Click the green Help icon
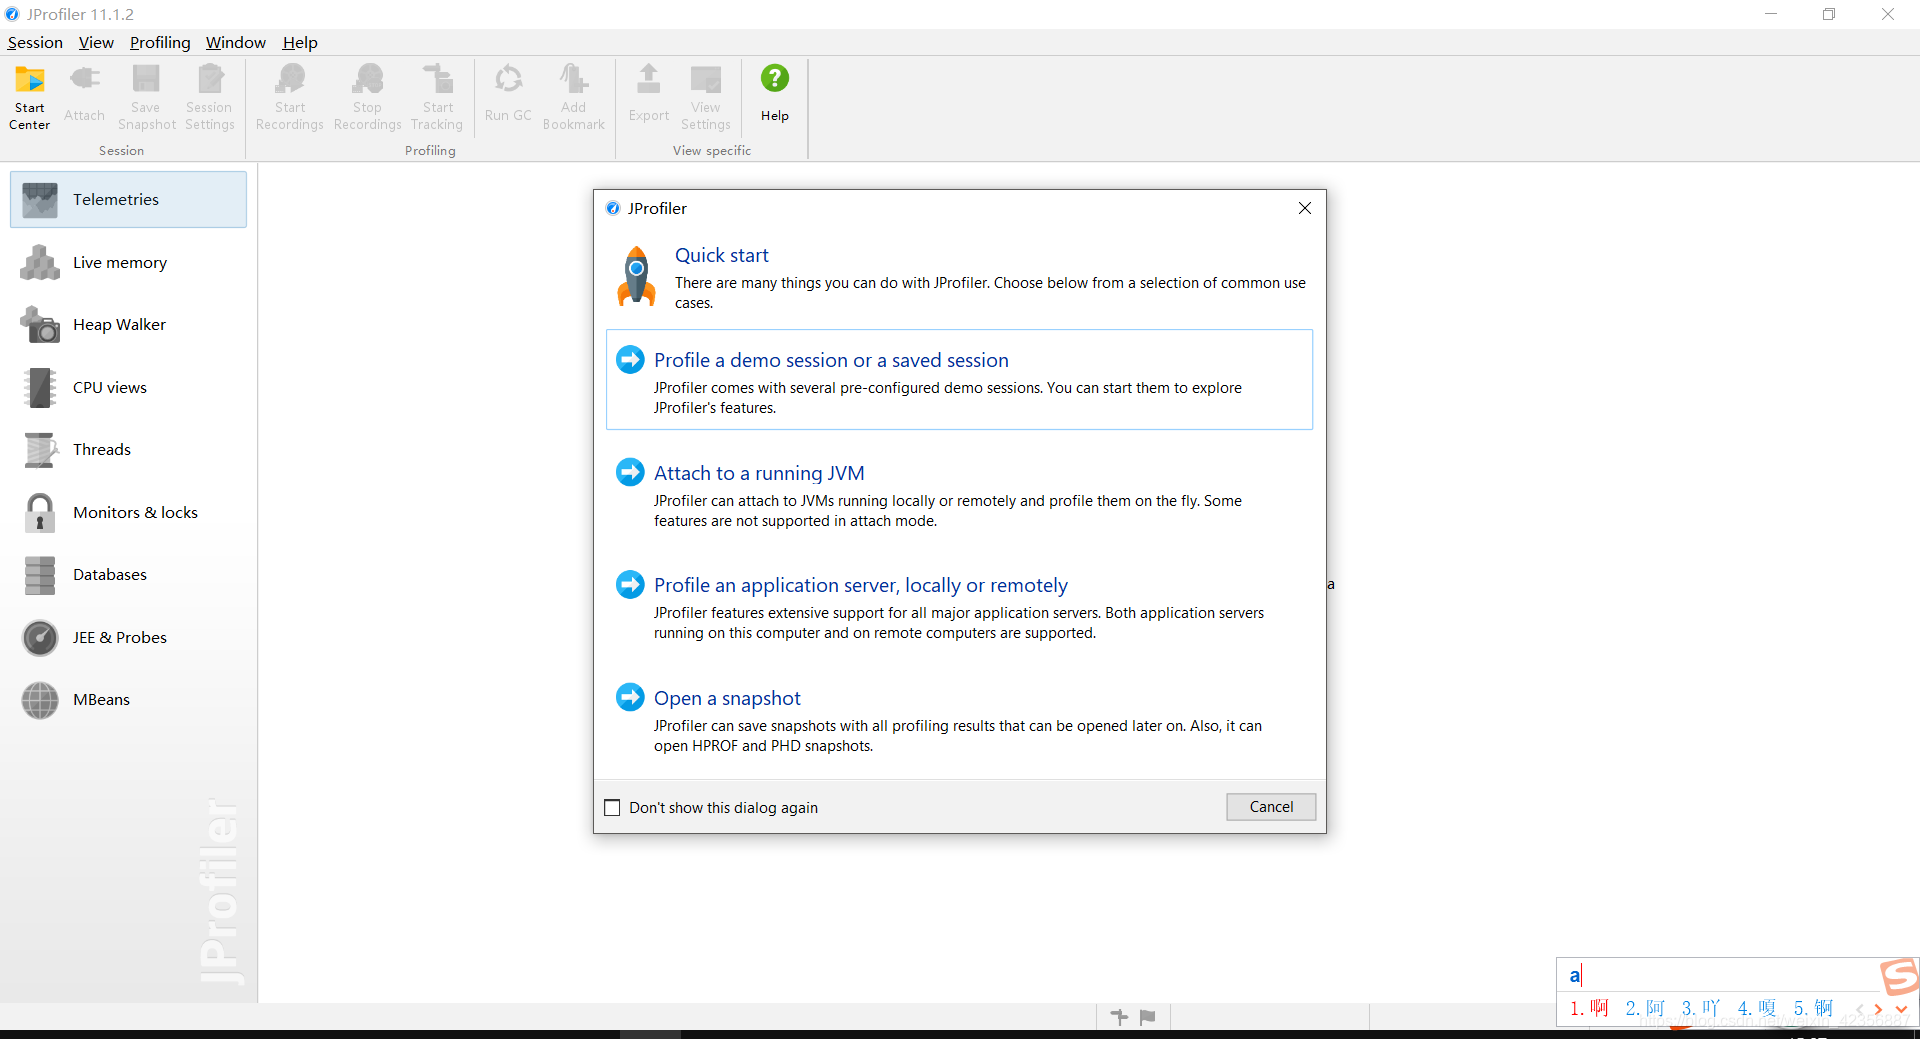The height and width of the screenshot is (1039, 1920). (x=775, y=79)
